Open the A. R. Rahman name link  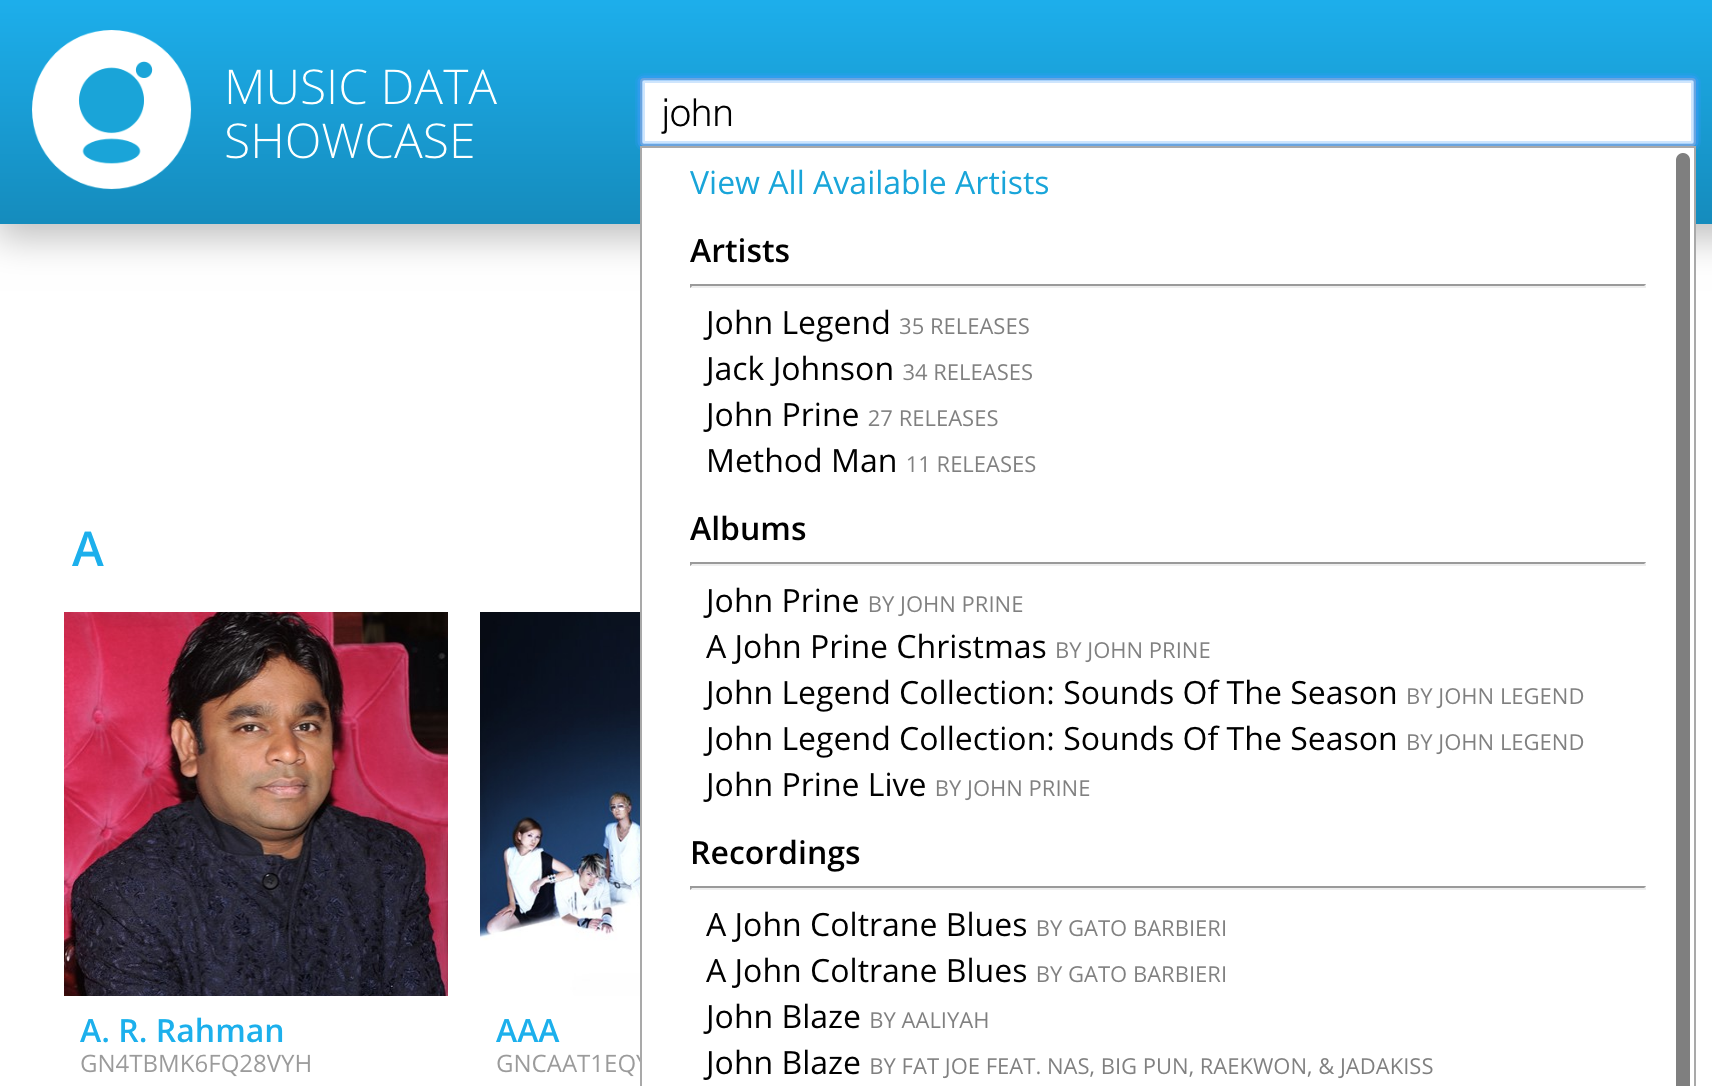pyautogui.click(x=182, y=1030)
